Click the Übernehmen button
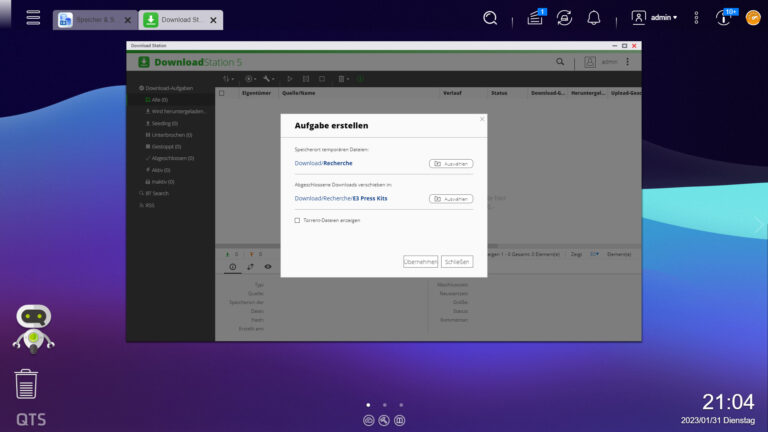 [x=420, y=262]
